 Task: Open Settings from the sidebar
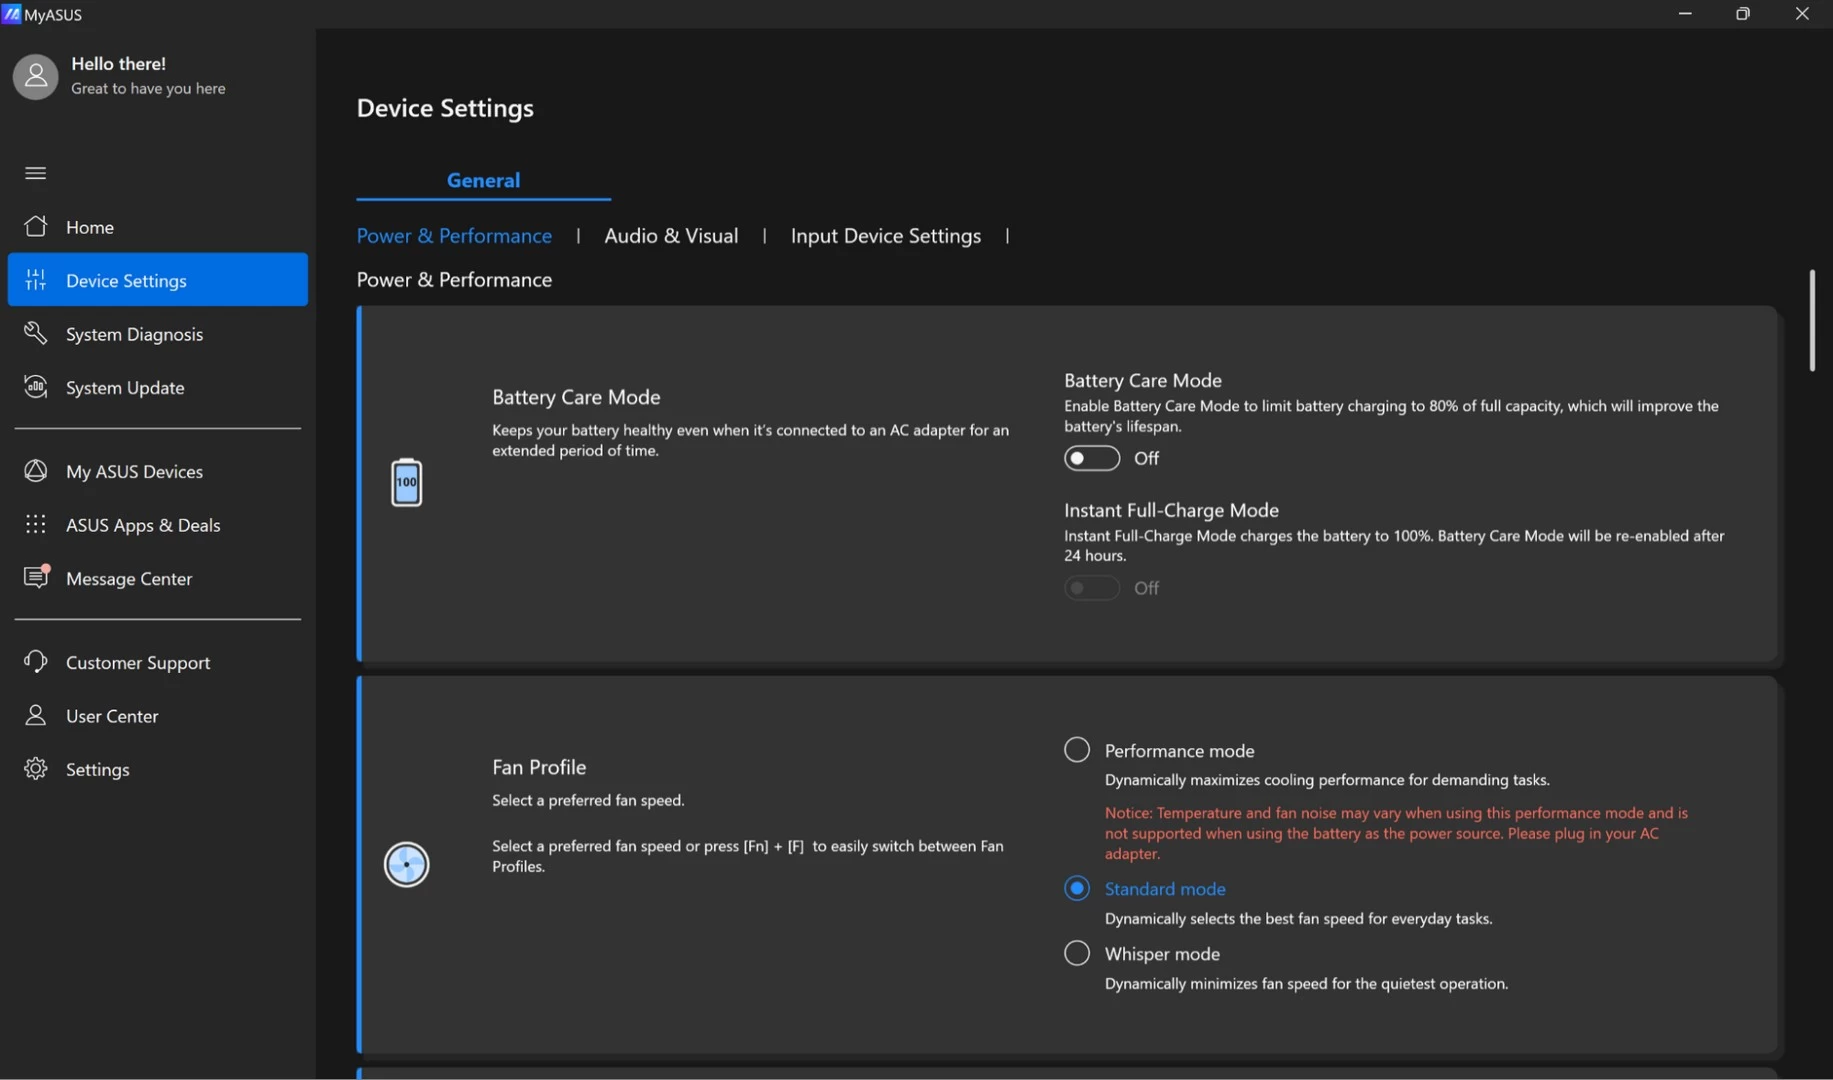point(97,770)
